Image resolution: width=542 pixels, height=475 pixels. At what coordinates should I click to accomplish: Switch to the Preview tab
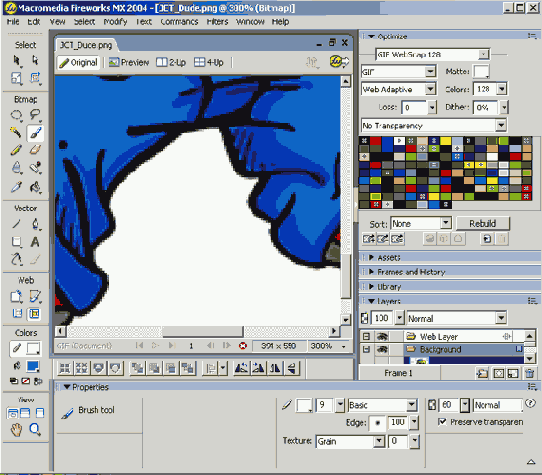coord(129,62)
